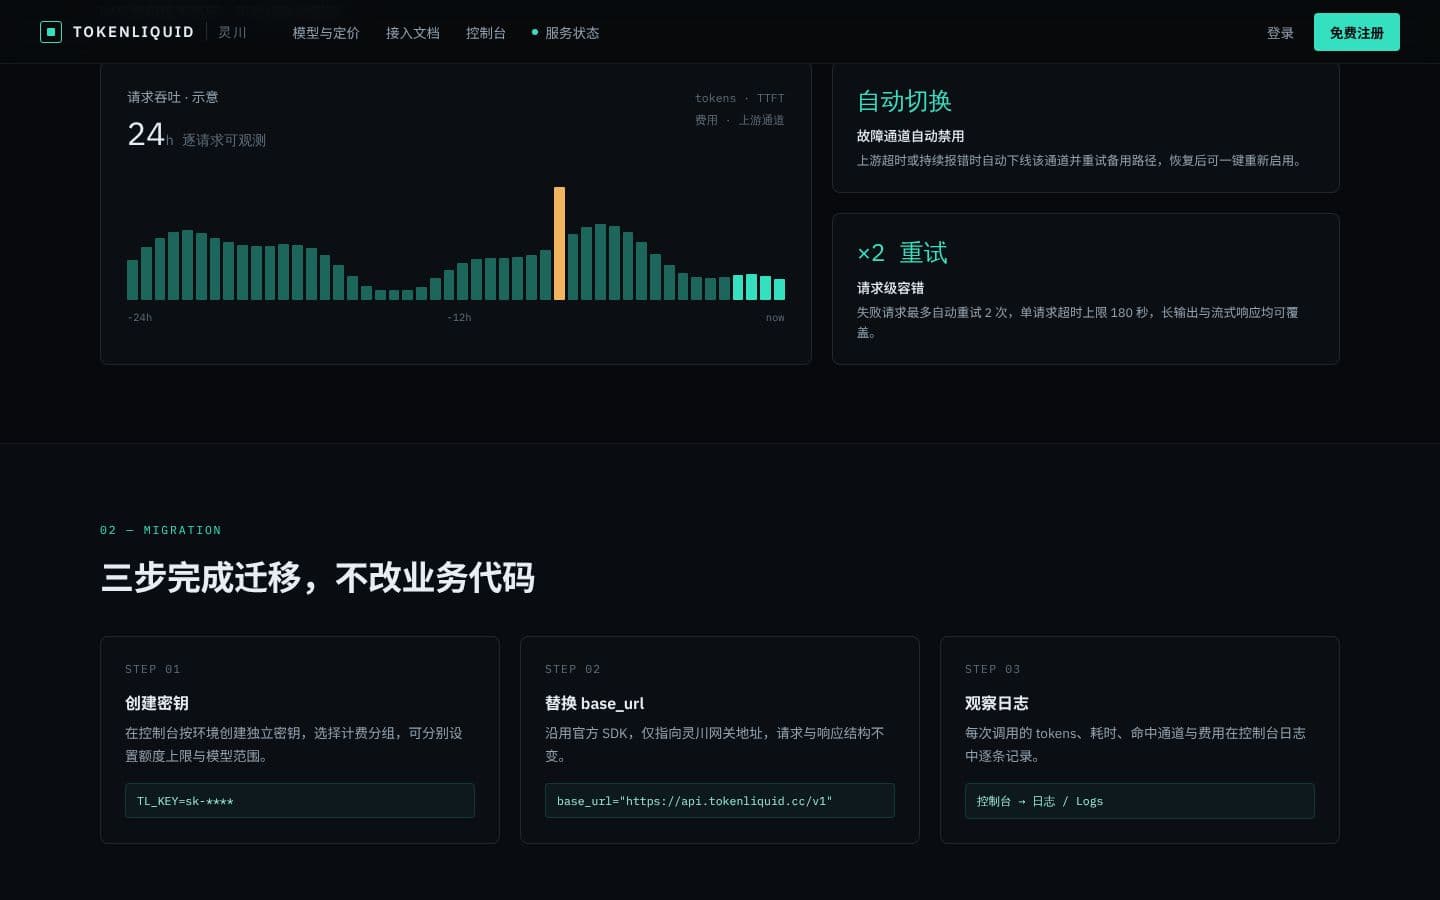This screenshot has height=900, width=1440.
Task: Click the 请求吞吐 · 示意 chart title
Action: tap(173, 97)
